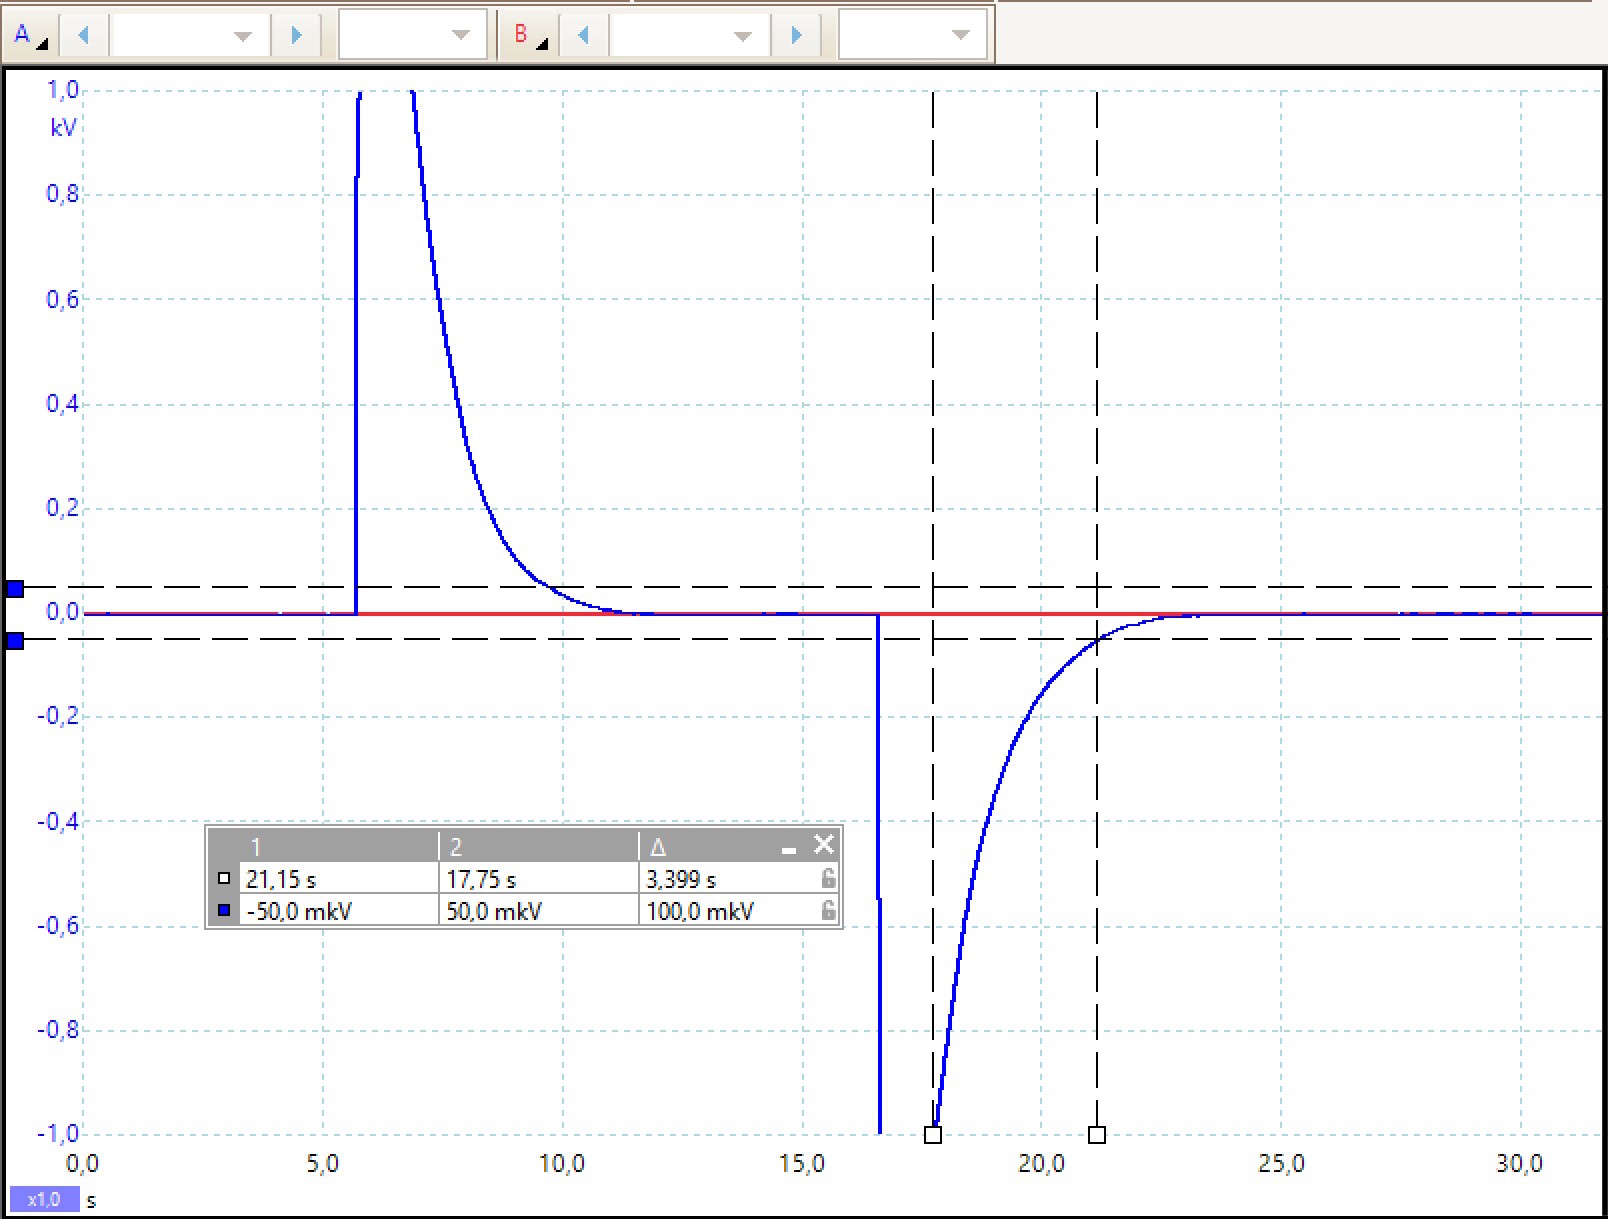Viewport: 1608px width, 1219px height.
Task: Close the ruler measurement legend
Action: pyautogui.click(x=823, y=845)
